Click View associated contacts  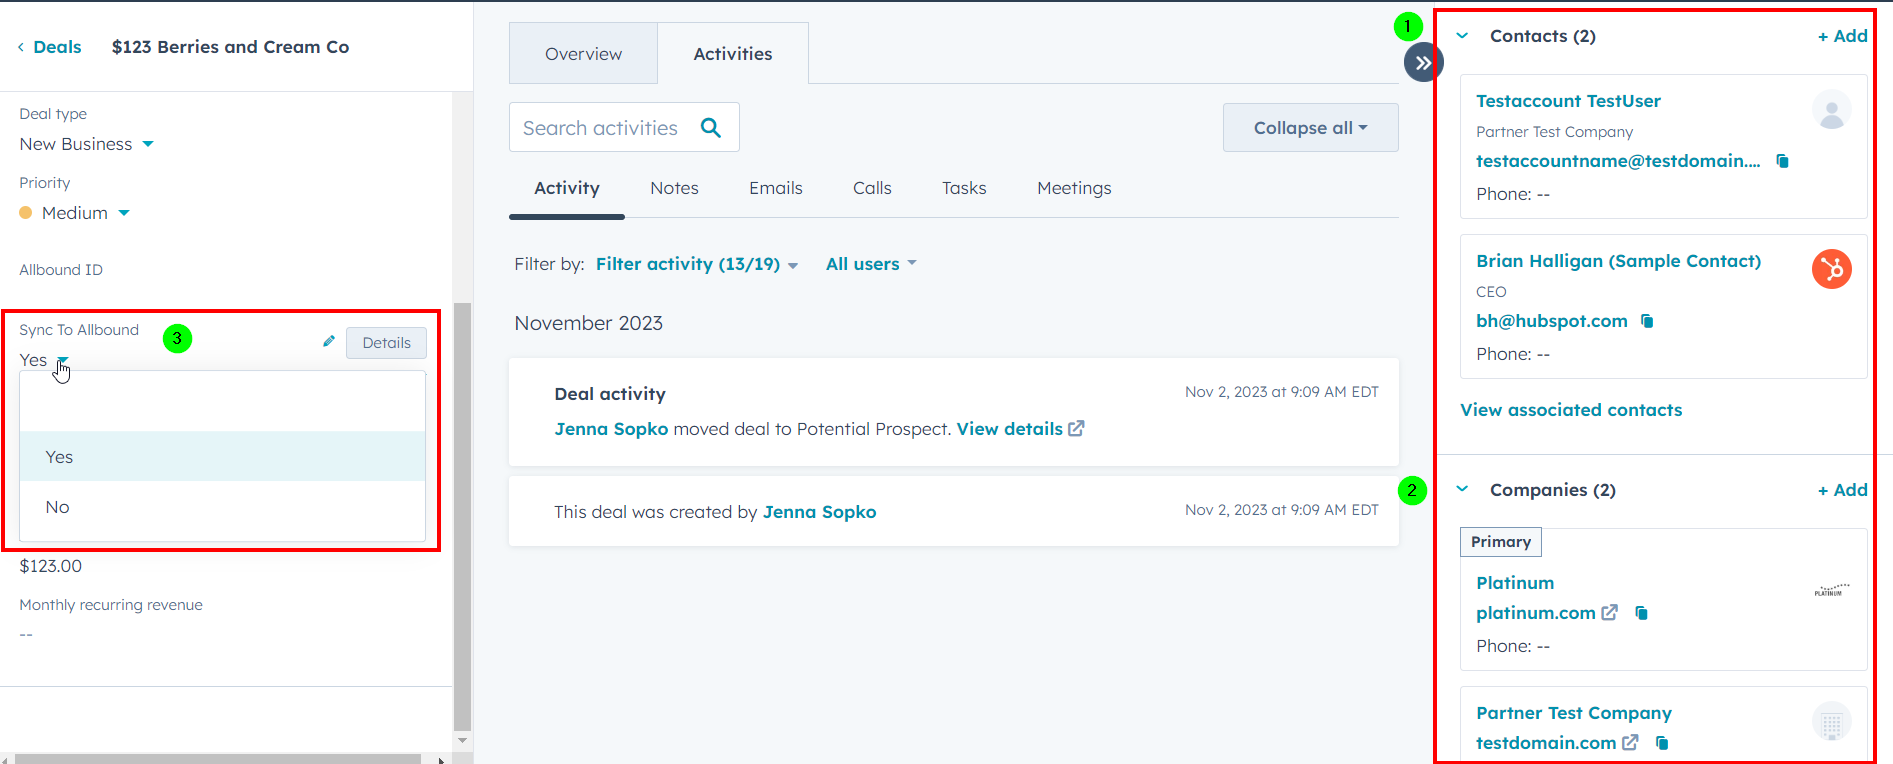(x=1571, y=410)
